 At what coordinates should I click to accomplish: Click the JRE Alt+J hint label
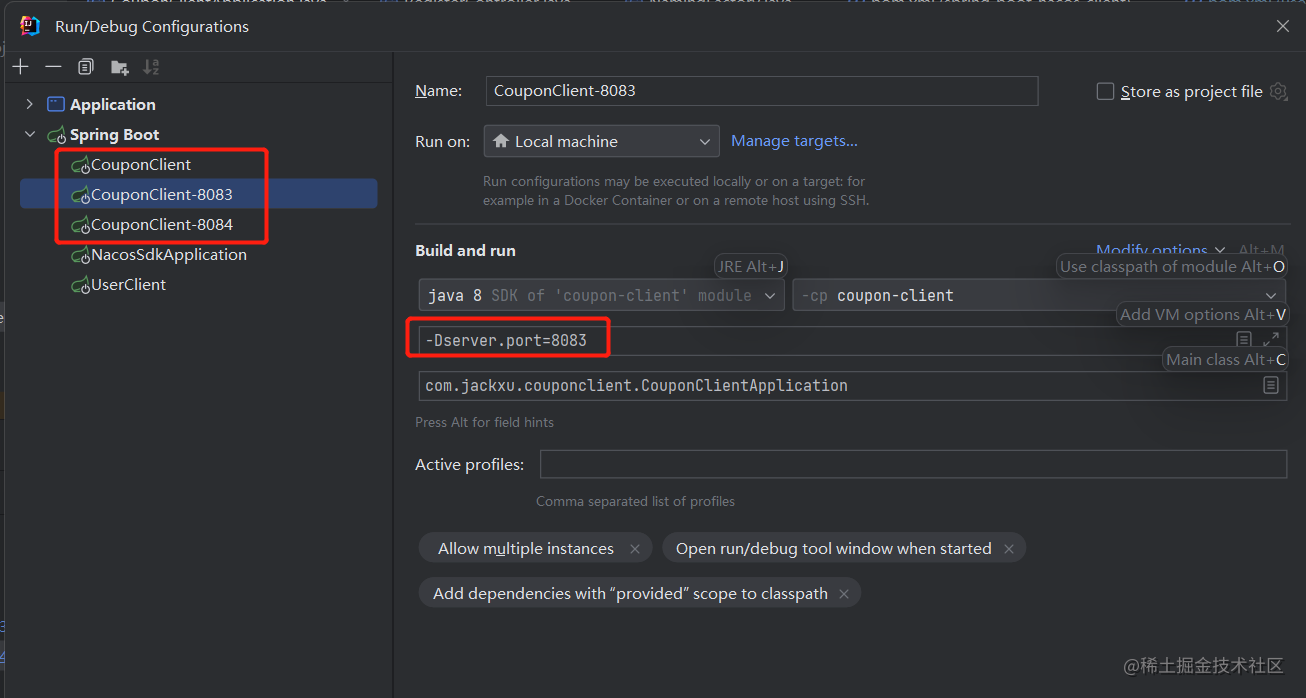point(751,266)
